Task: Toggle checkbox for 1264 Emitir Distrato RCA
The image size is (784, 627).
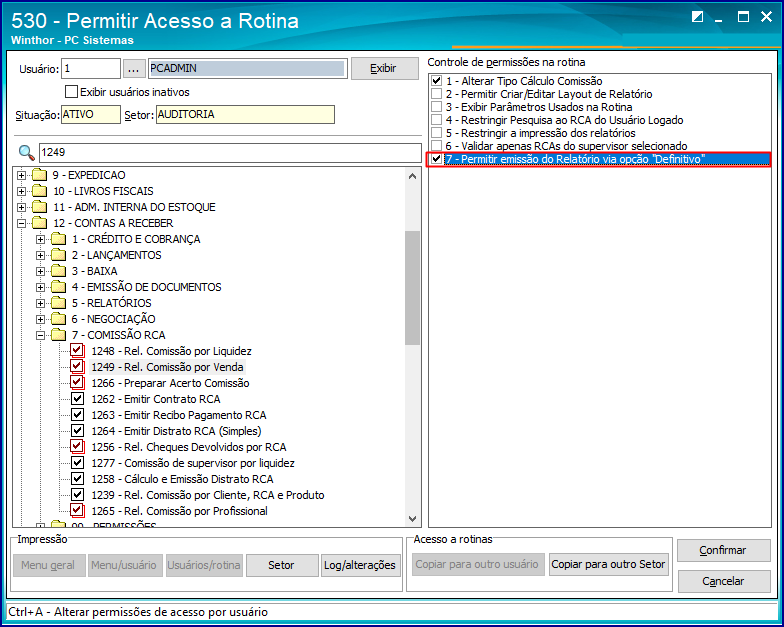Action: (x=77, y=430)
